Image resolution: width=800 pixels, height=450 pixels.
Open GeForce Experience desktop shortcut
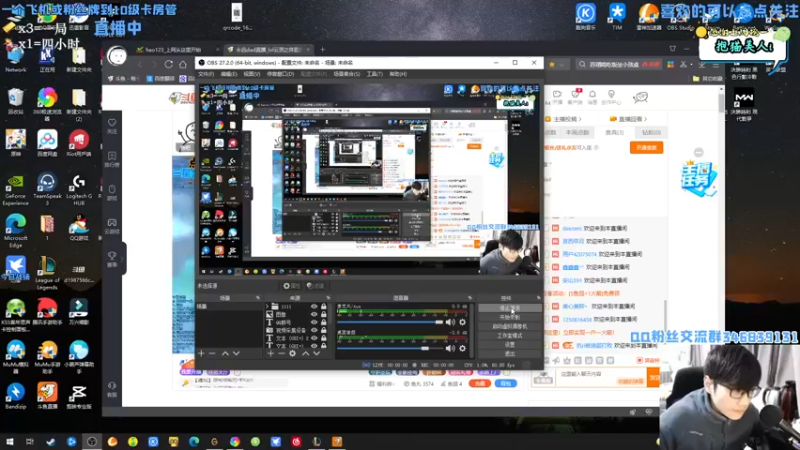(15, 189)
